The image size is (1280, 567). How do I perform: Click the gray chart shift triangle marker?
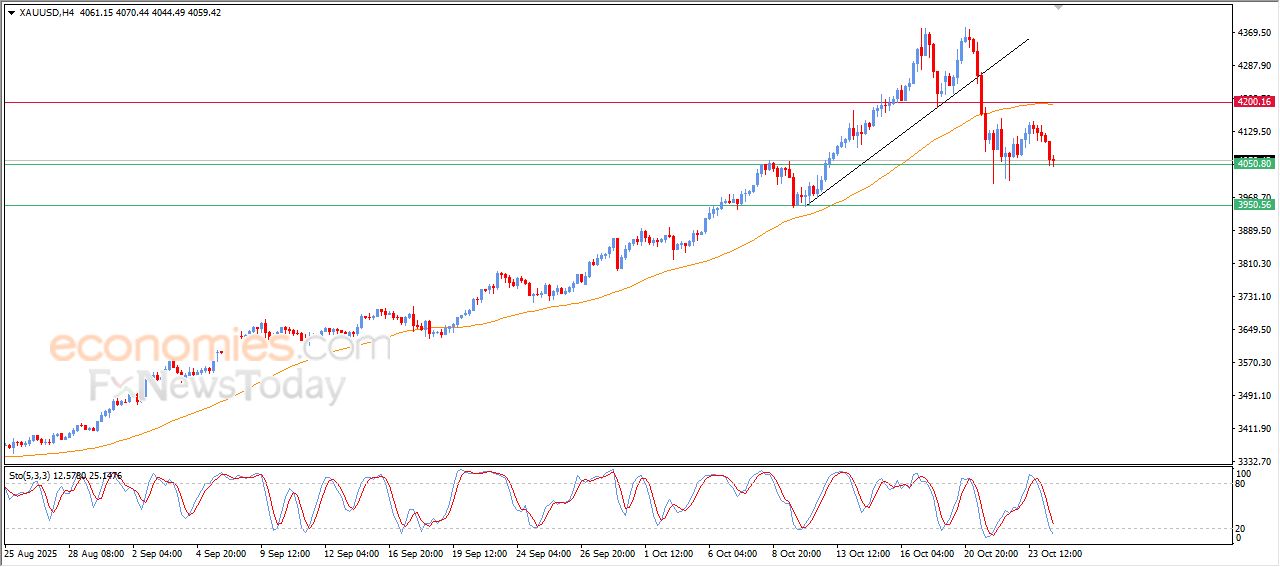[x=1059, y=7]
